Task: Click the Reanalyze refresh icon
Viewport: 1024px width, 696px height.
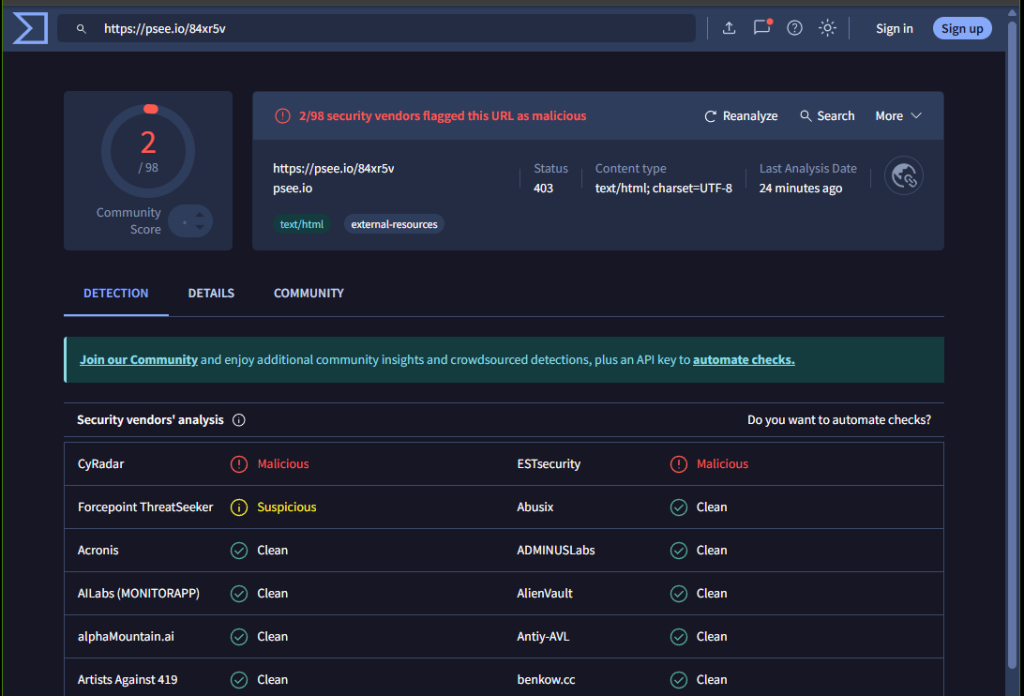Action: [710, 116]
